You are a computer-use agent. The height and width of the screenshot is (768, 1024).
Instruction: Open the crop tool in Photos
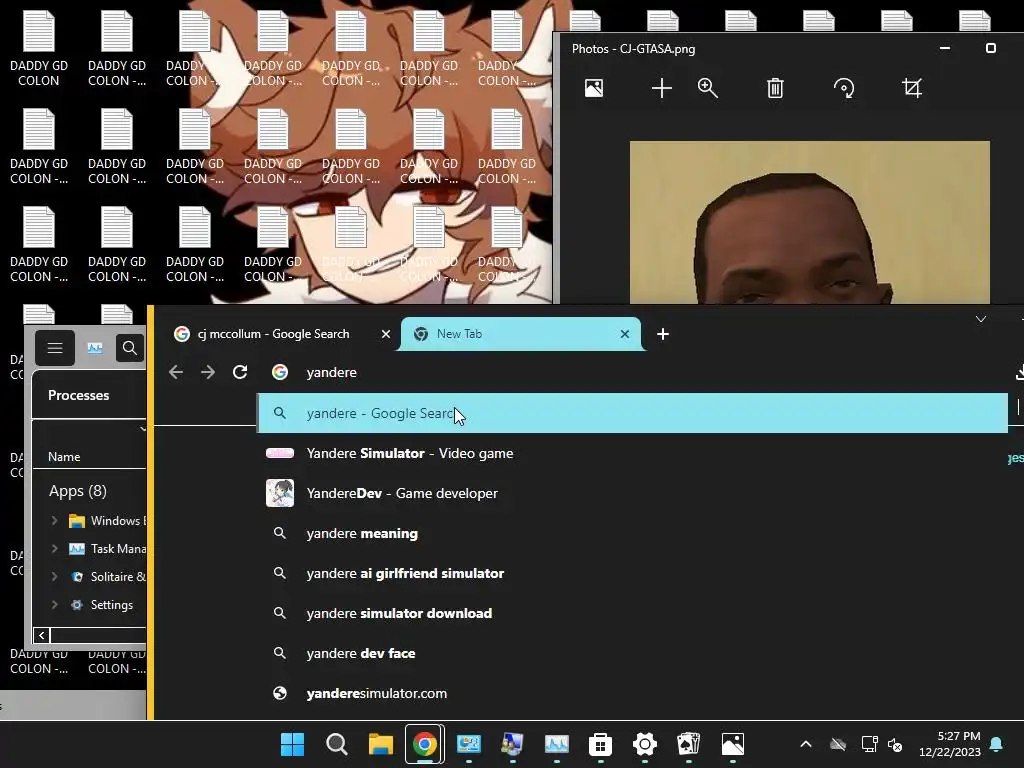pos(912,88)
